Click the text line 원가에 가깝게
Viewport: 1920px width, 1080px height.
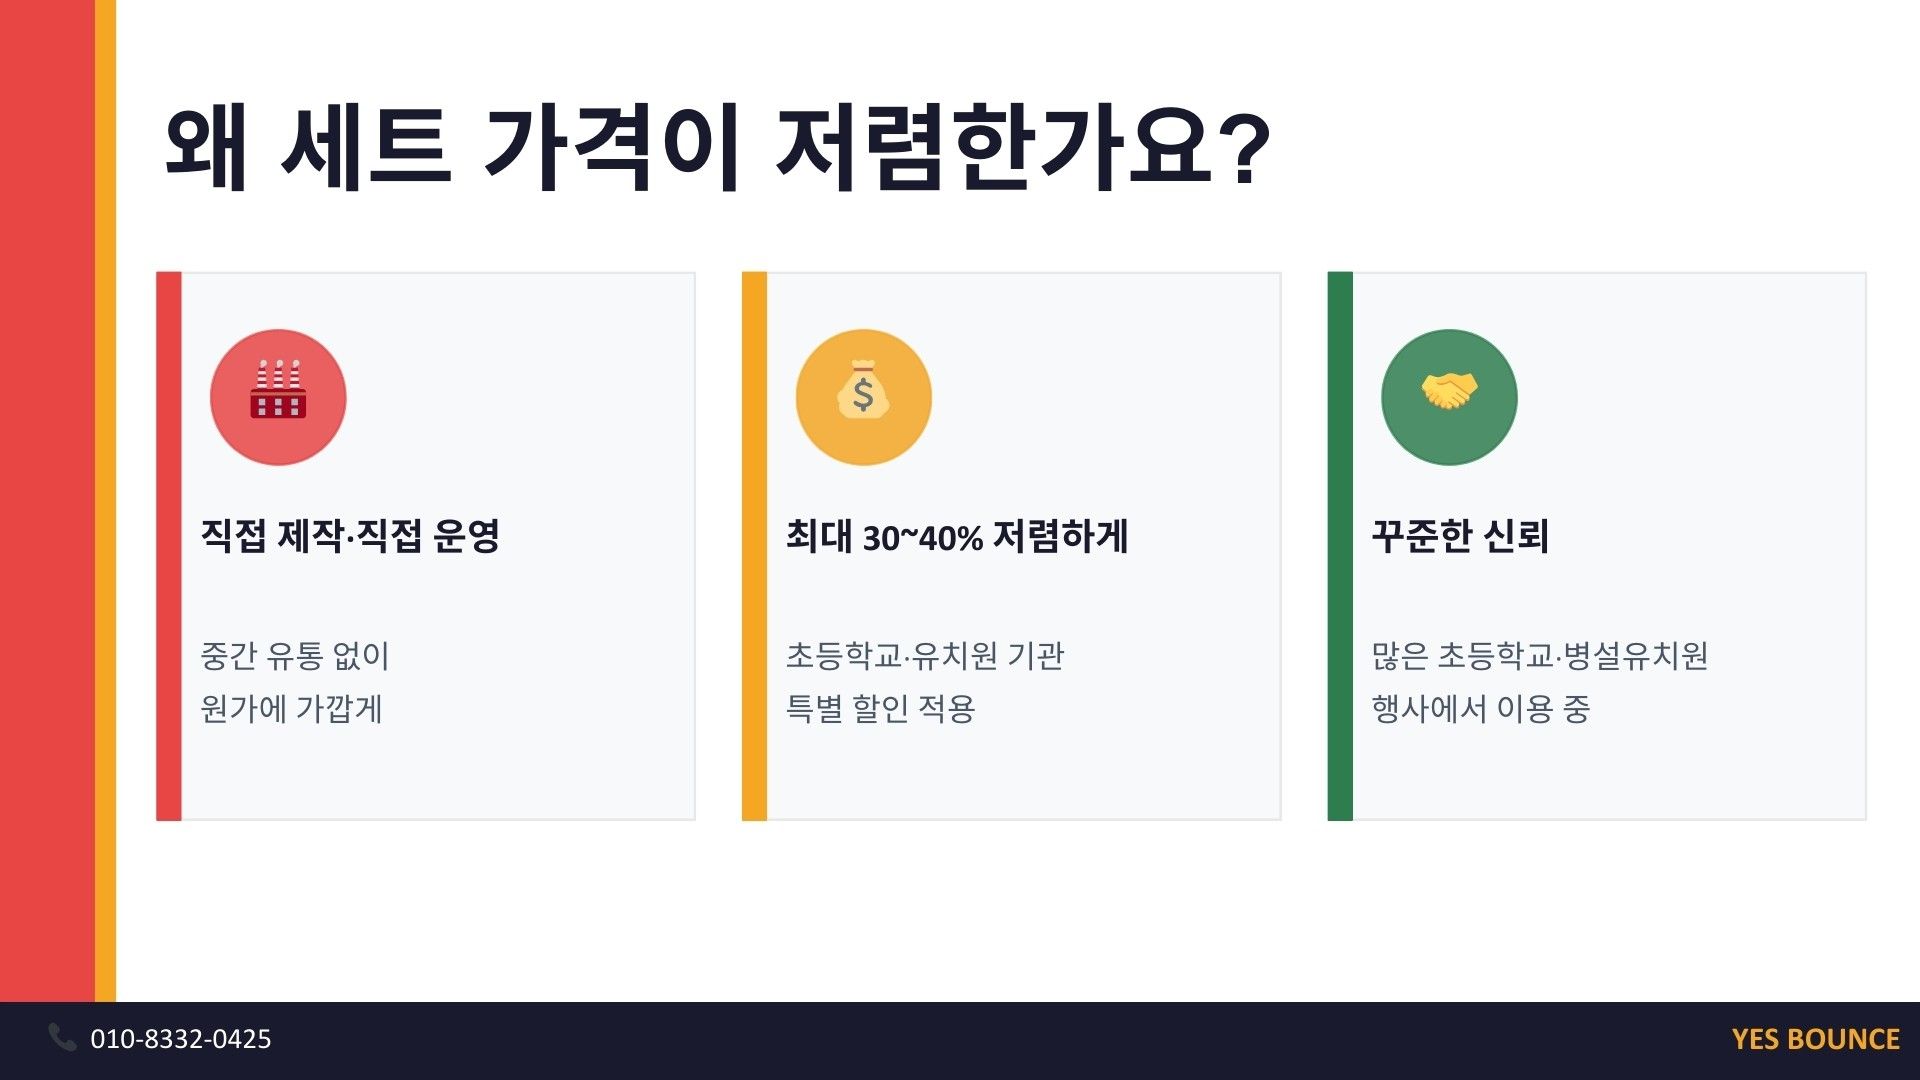click(291, 709)
